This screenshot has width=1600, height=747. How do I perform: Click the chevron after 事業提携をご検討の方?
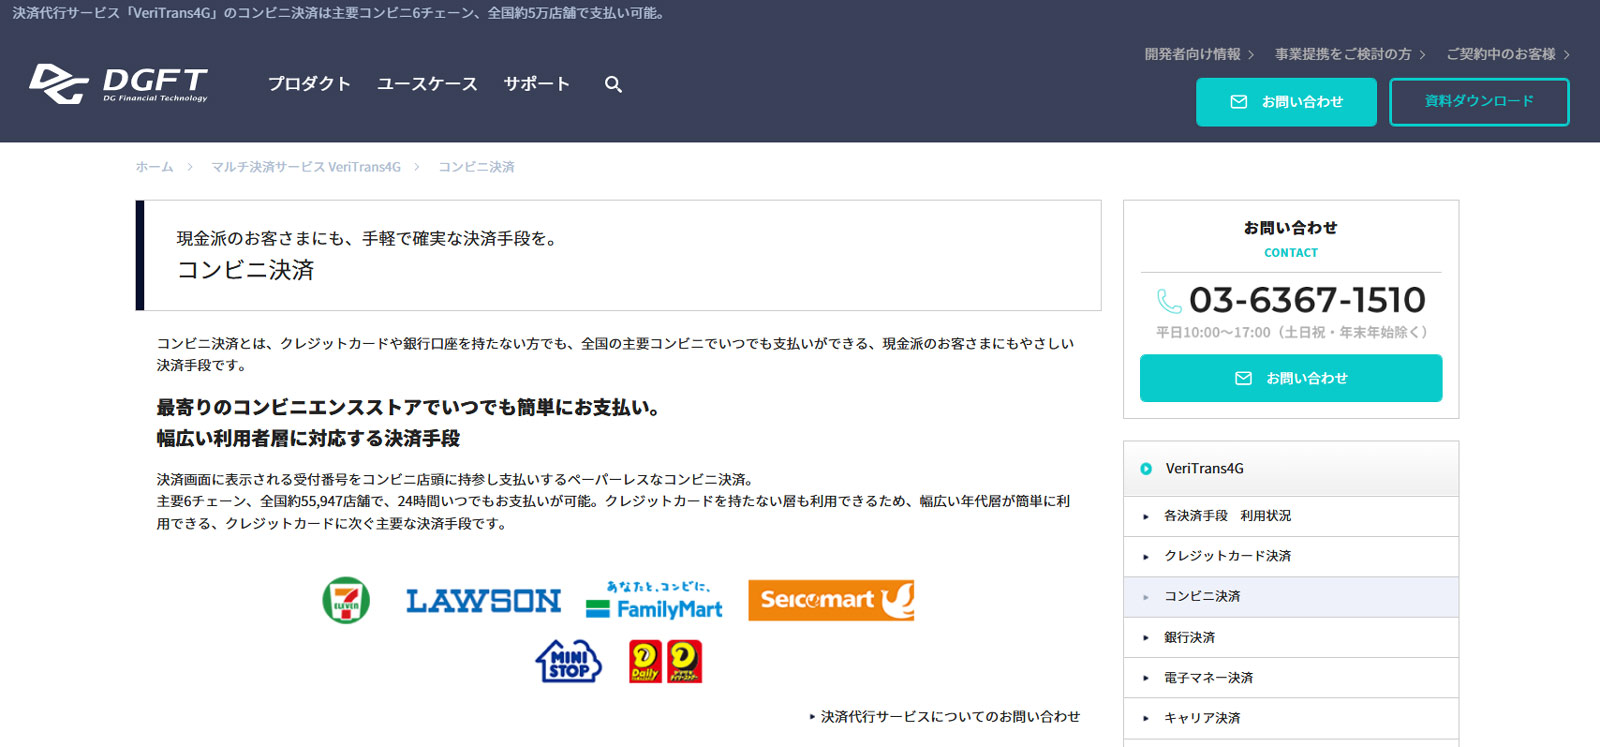tap(1422, 55)
